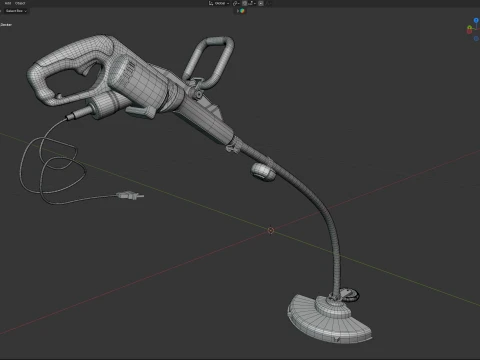Toggle proportional editing button
The height and width of the screenshot is (360, 480).
pos(261,3)
